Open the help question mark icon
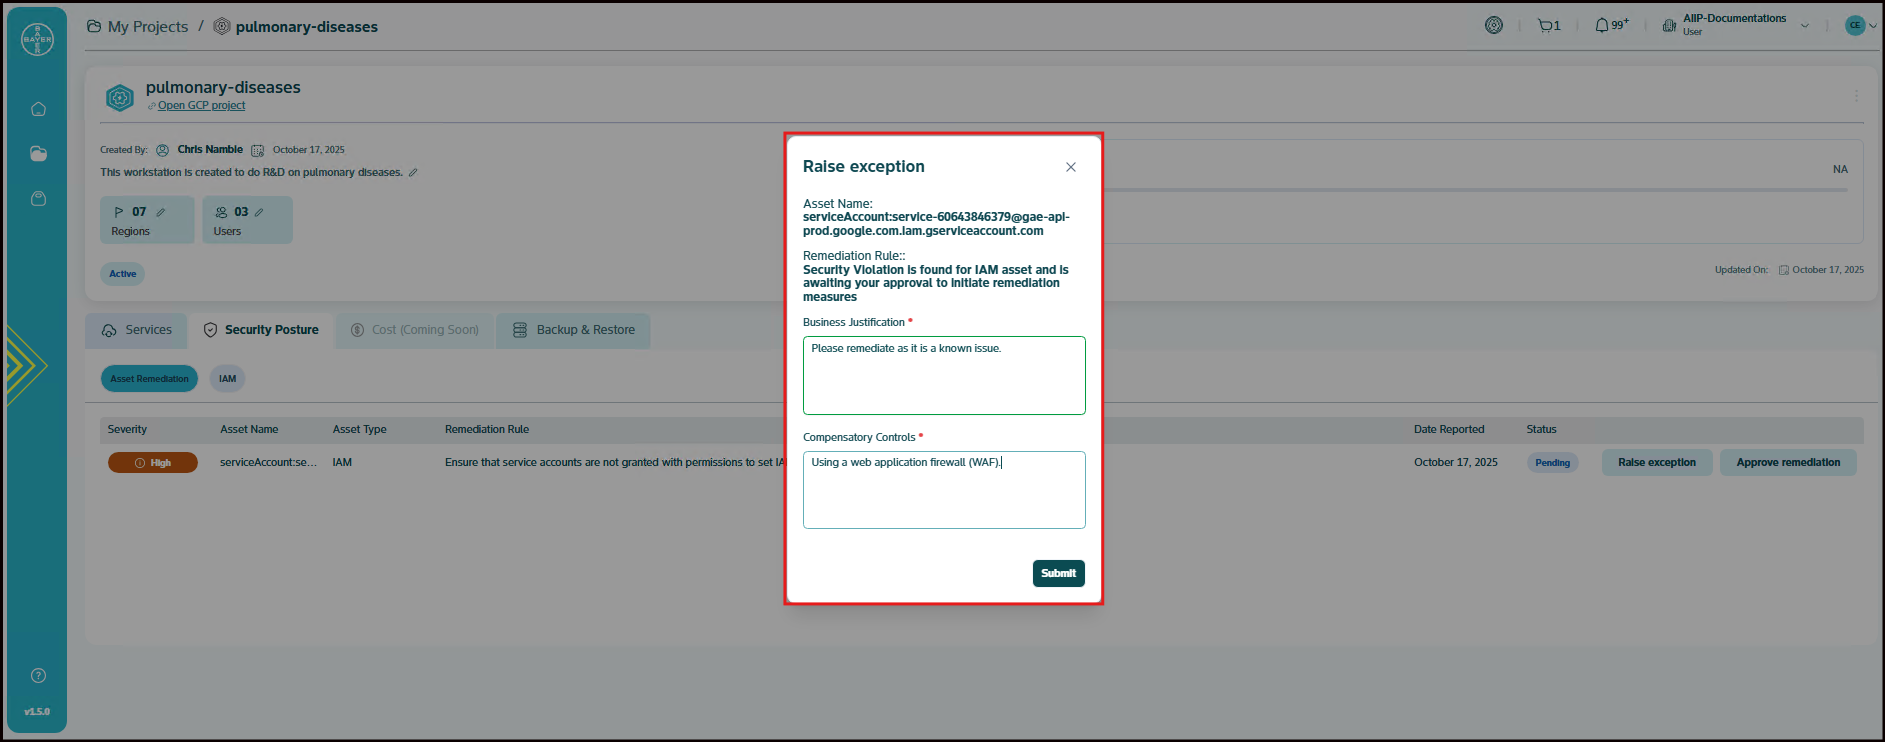This screenshot has height=742, width=1885. tap(38, 676)
